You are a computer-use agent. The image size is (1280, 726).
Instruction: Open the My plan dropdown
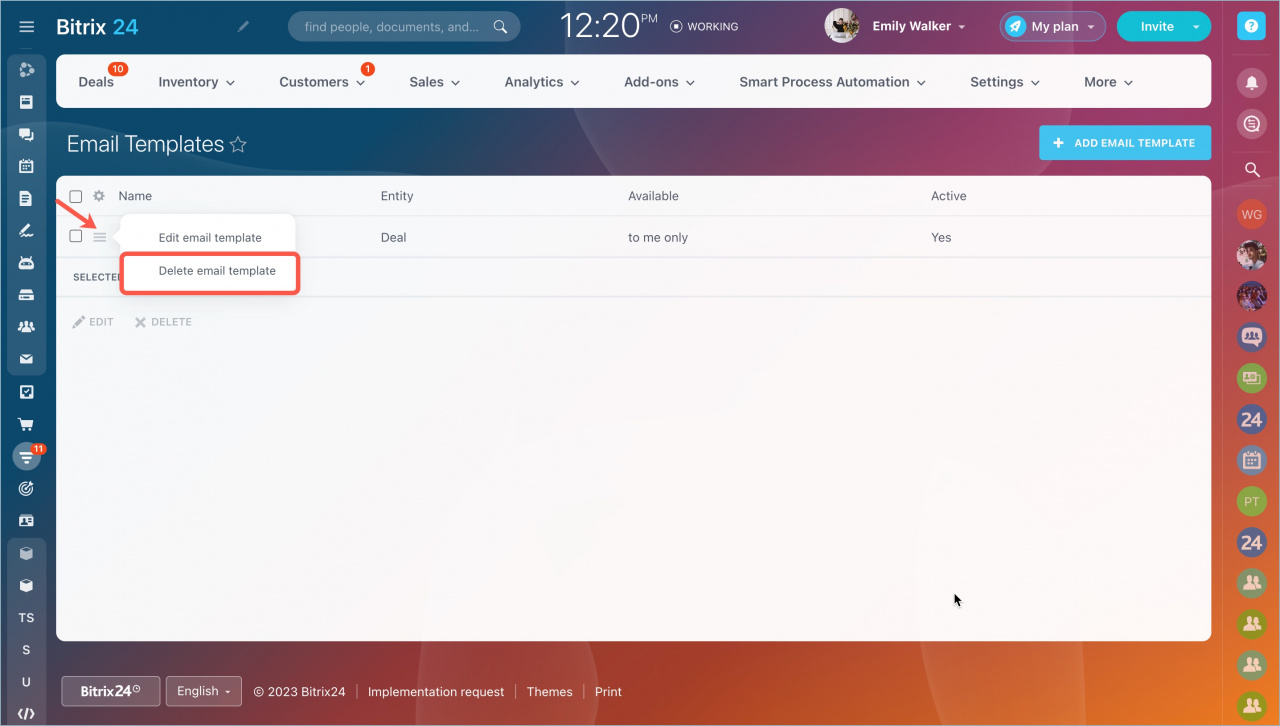1052,27
